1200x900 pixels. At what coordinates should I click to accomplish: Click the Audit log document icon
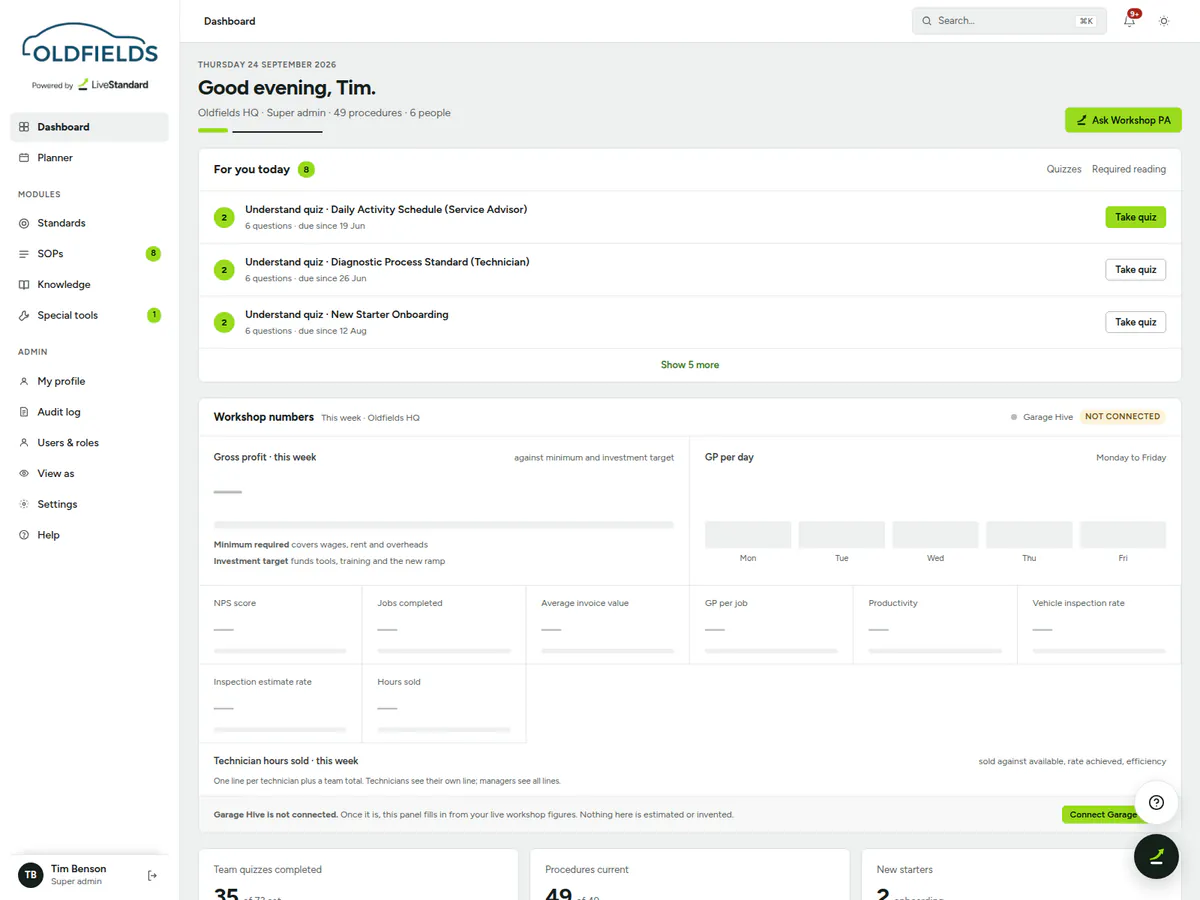tap(24, 412)
